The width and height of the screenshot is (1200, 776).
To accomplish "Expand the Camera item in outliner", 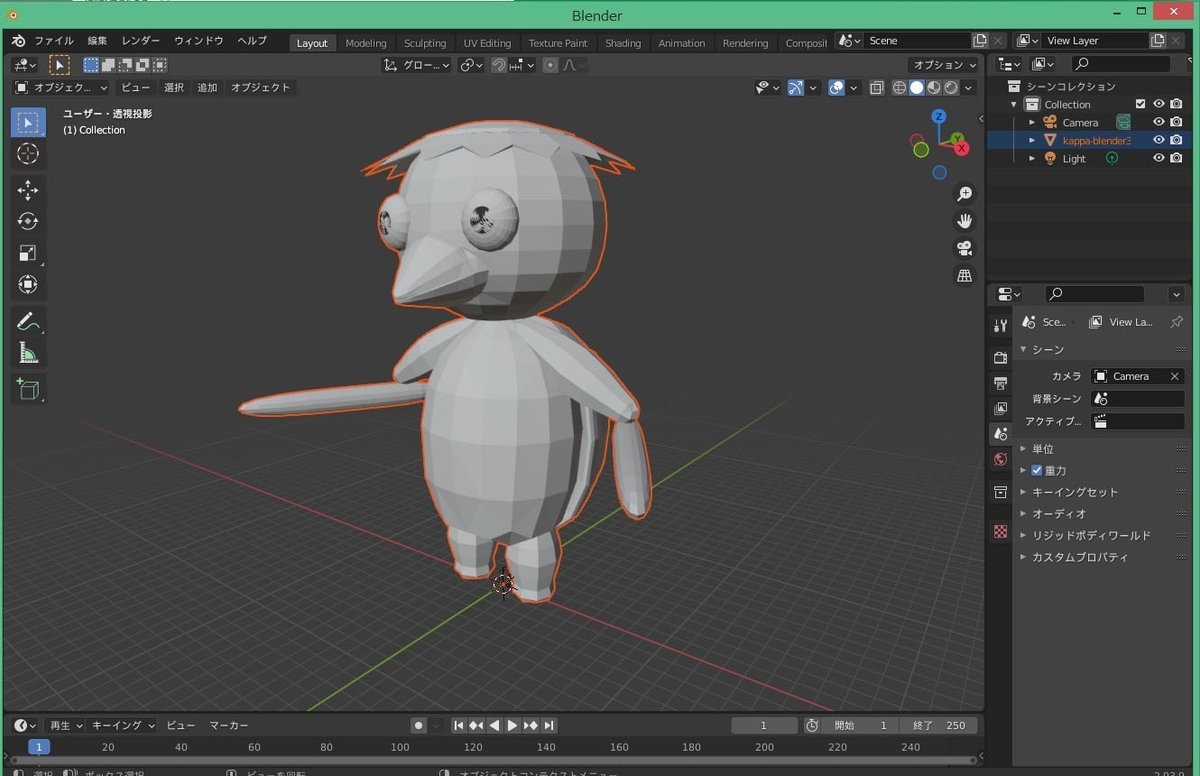I will (1032, 122).
